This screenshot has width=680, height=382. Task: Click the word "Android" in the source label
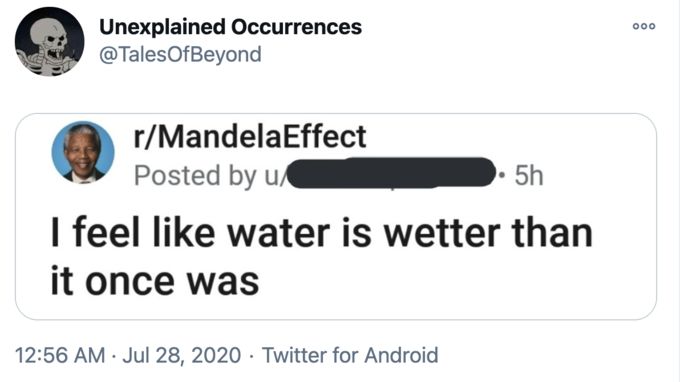(401, 355)
